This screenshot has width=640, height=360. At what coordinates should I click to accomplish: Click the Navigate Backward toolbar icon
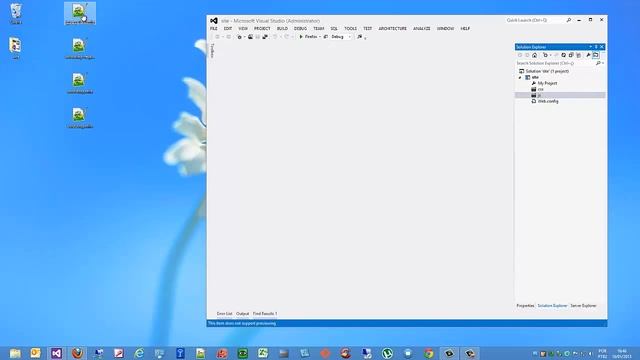[x=218, y=37]
